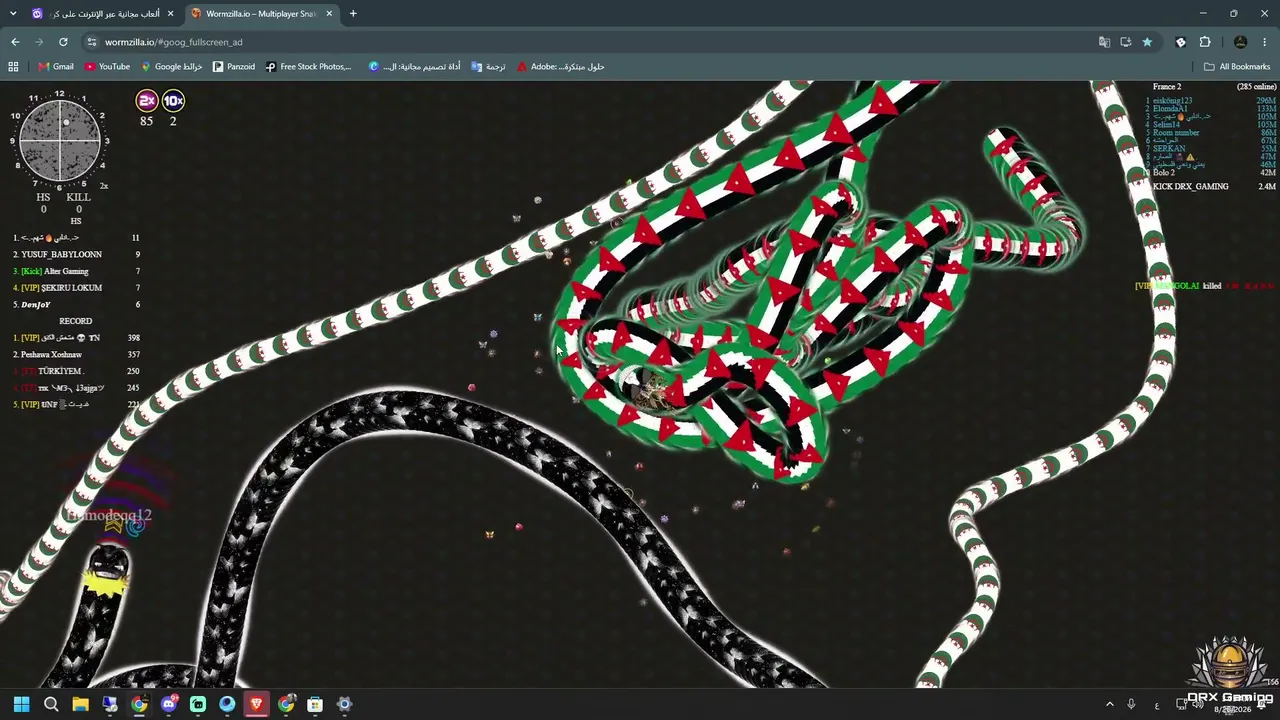Open the YouTube bookmark
1280x720 pixels.
[x=107, y=67]
